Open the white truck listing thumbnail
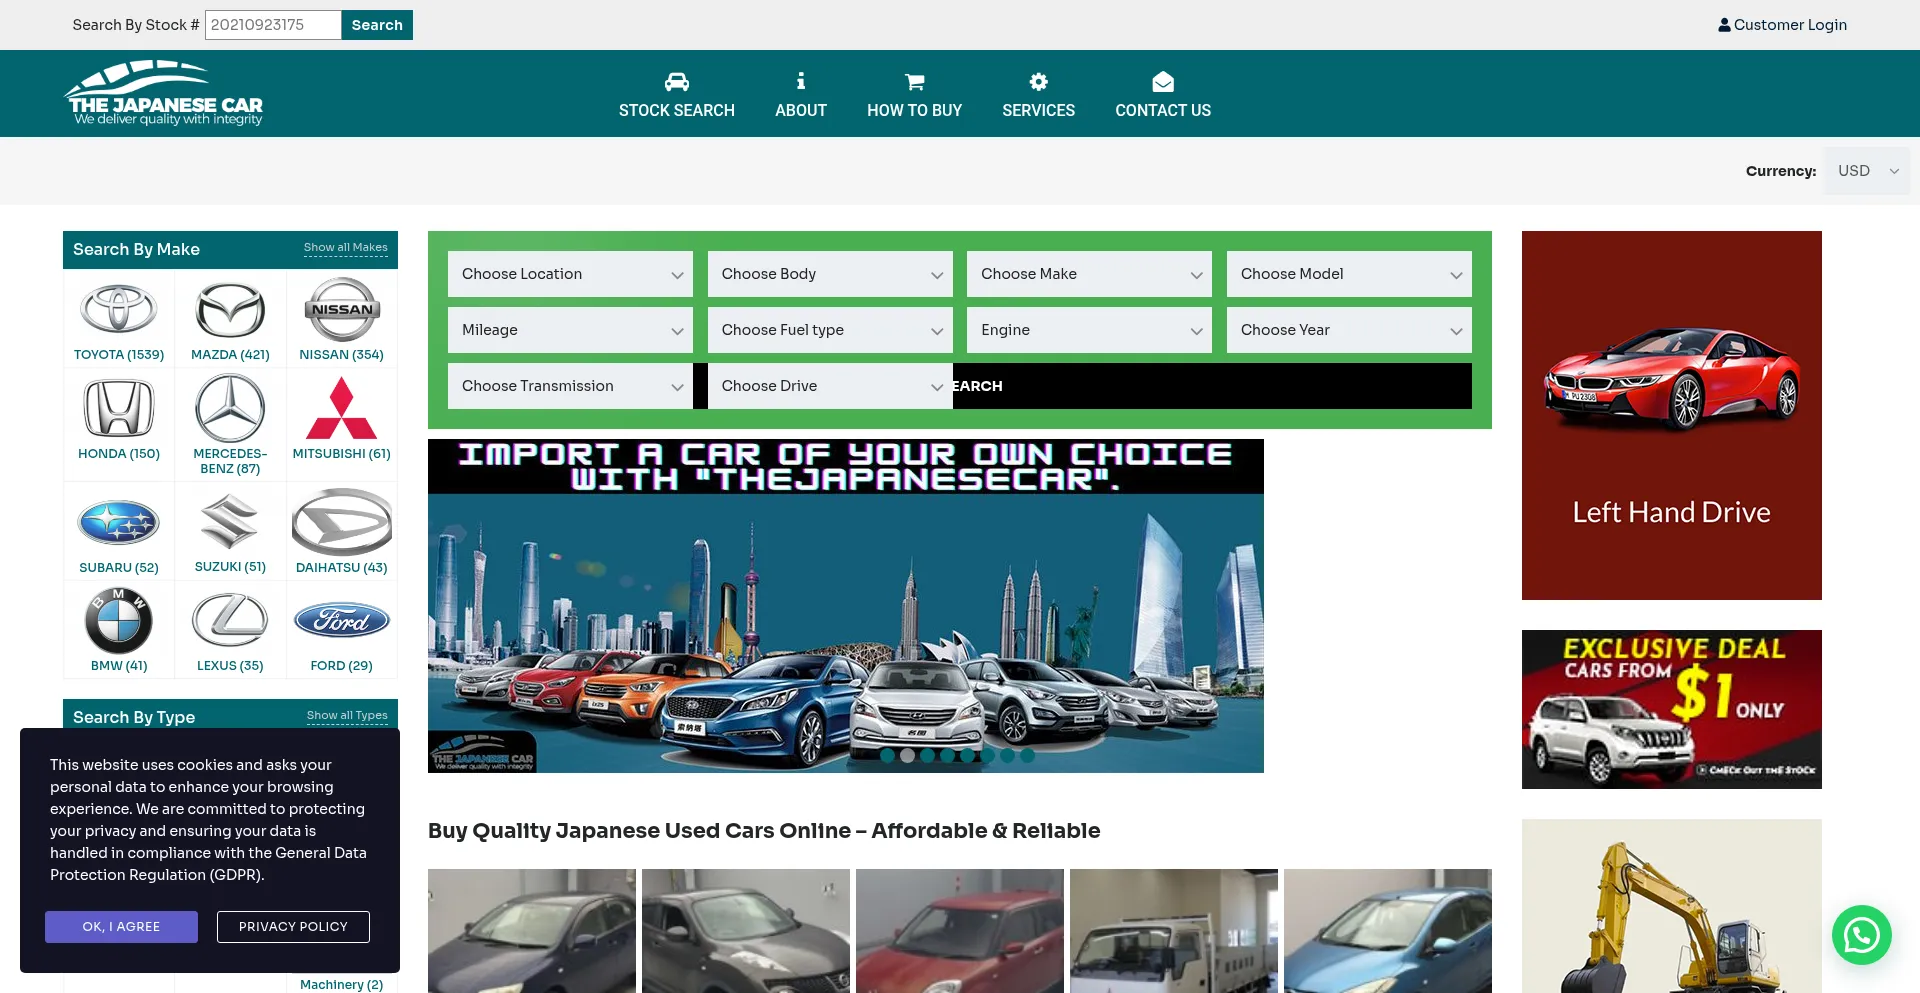Image resolution: width=1920 pixels, height=993 pixels. pyautogui.click(x=1174, y=931)
